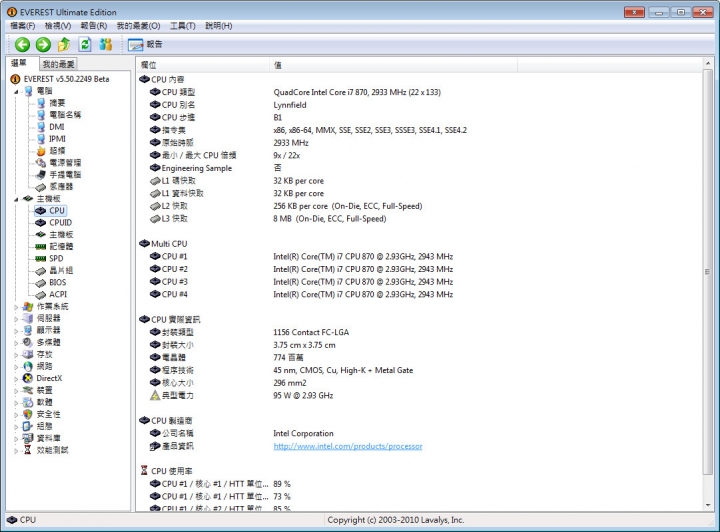This screenshot has width=720, height=532.
Task: Expand the 作業系統 tree branch
Action: pyautogui.click(x=16, y=307)
